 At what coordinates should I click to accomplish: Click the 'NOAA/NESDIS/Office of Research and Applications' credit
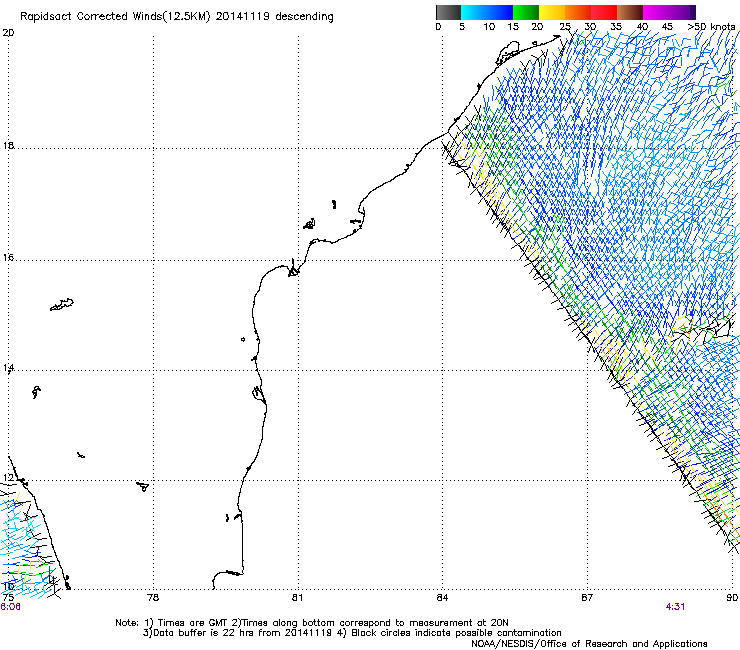pos(589,644)
